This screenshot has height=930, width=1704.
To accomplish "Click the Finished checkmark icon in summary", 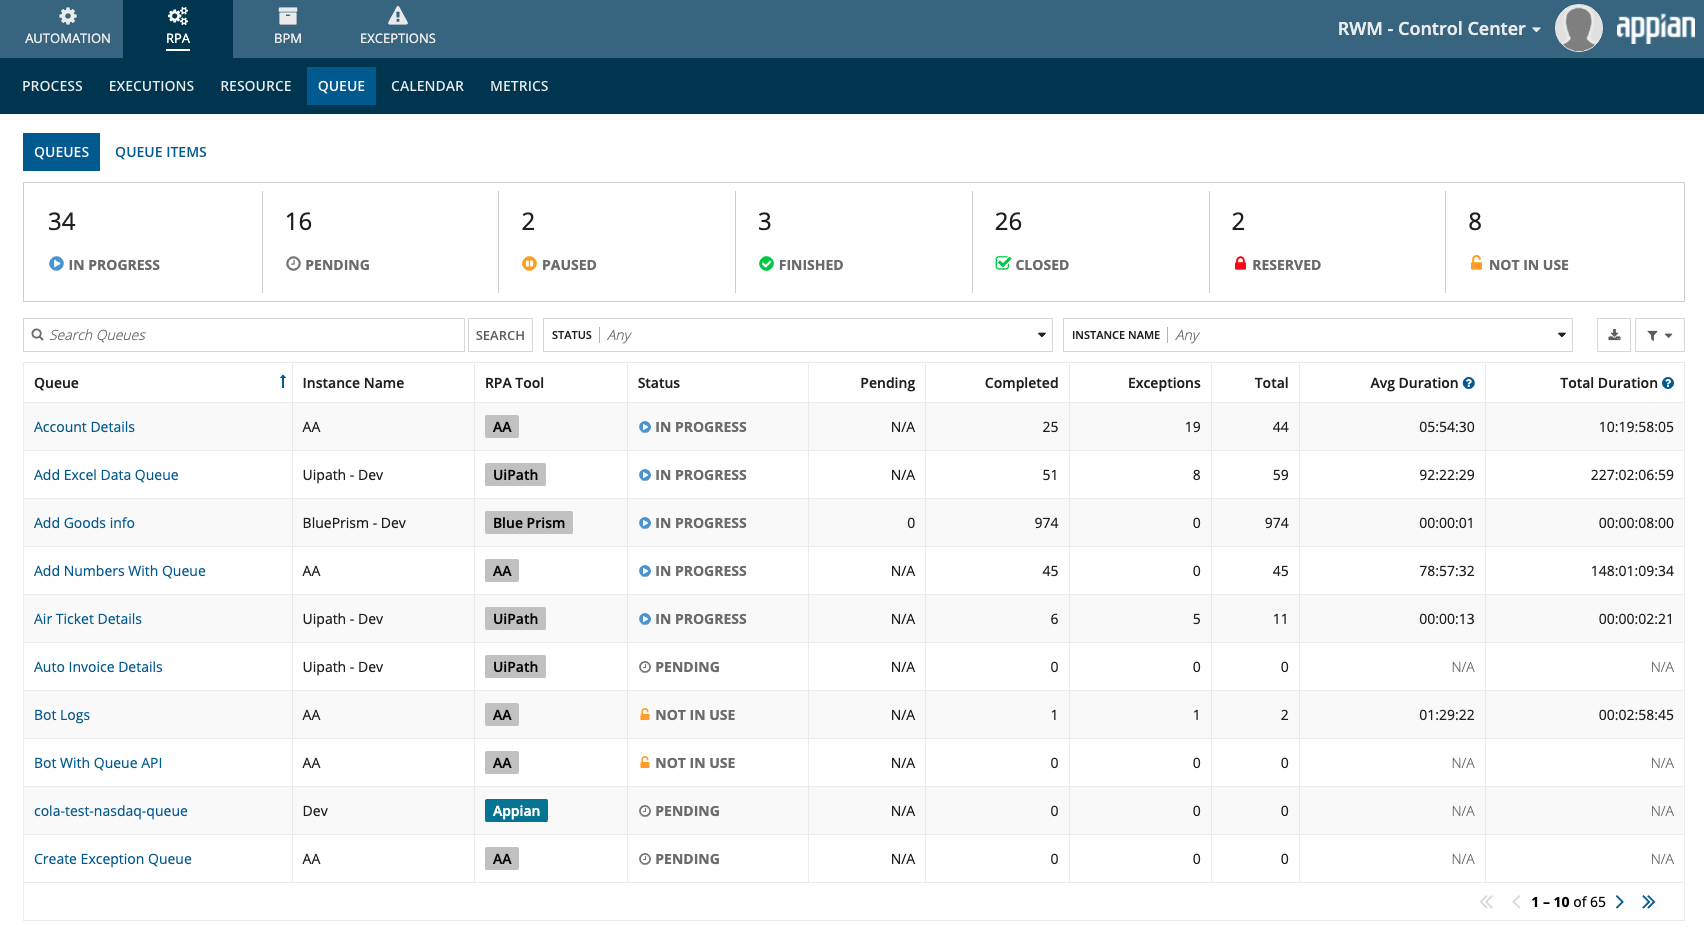I will click(x=766, y=264).
